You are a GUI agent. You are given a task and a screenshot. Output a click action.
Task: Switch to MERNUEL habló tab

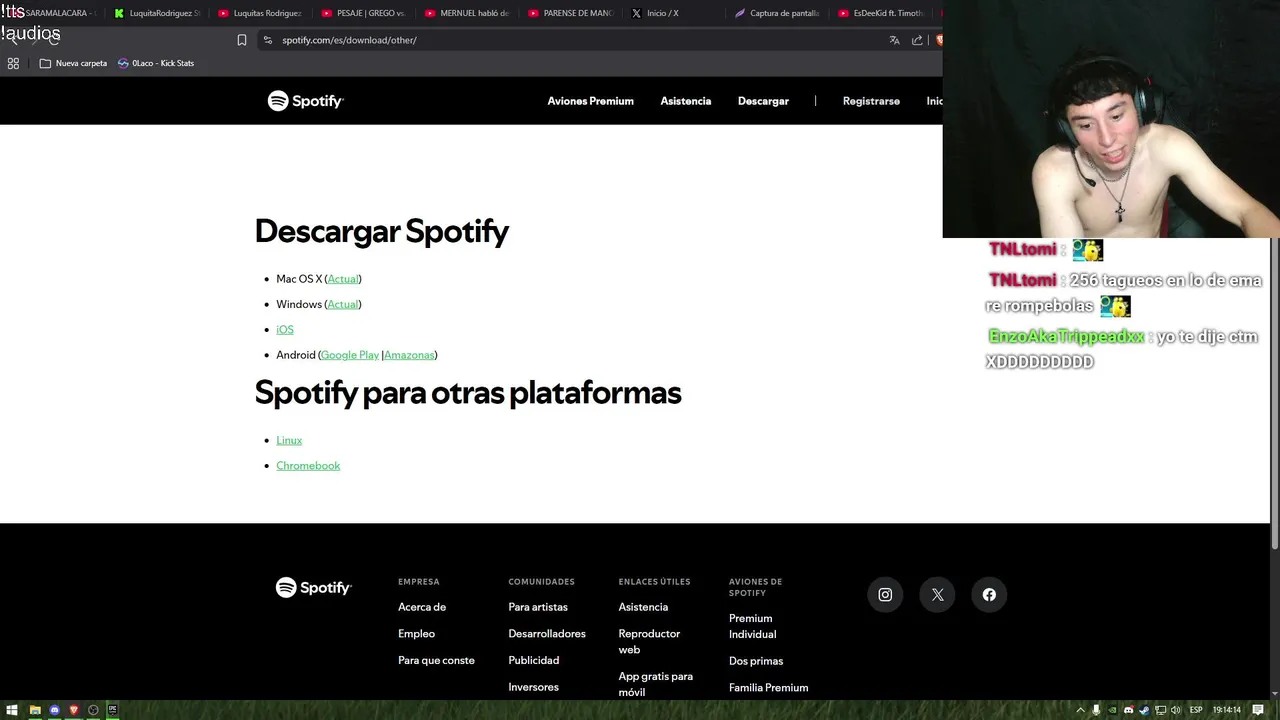tap(467, 13)
